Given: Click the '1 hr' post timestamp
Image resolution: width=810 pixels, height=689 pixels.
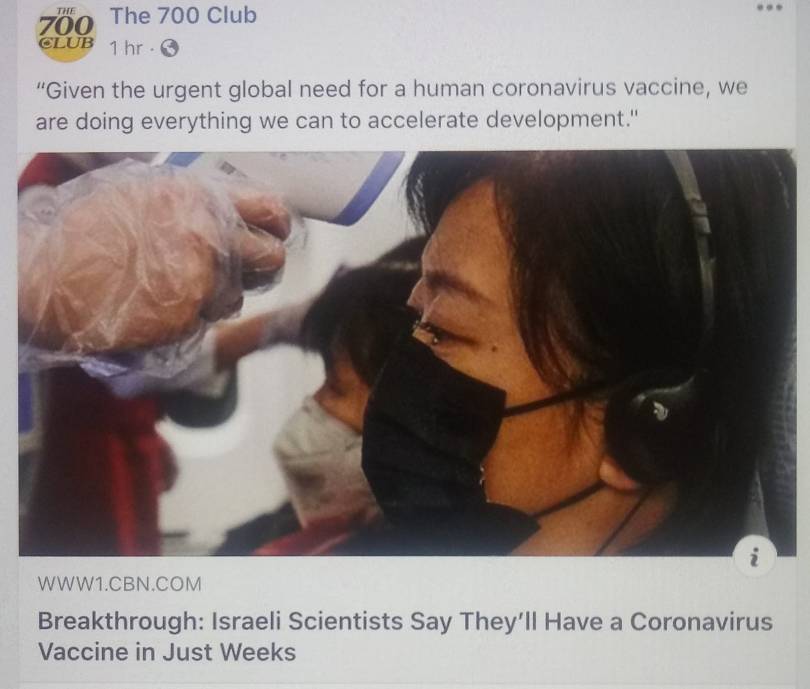Looking at the screenshot, I should click(126, 48).
